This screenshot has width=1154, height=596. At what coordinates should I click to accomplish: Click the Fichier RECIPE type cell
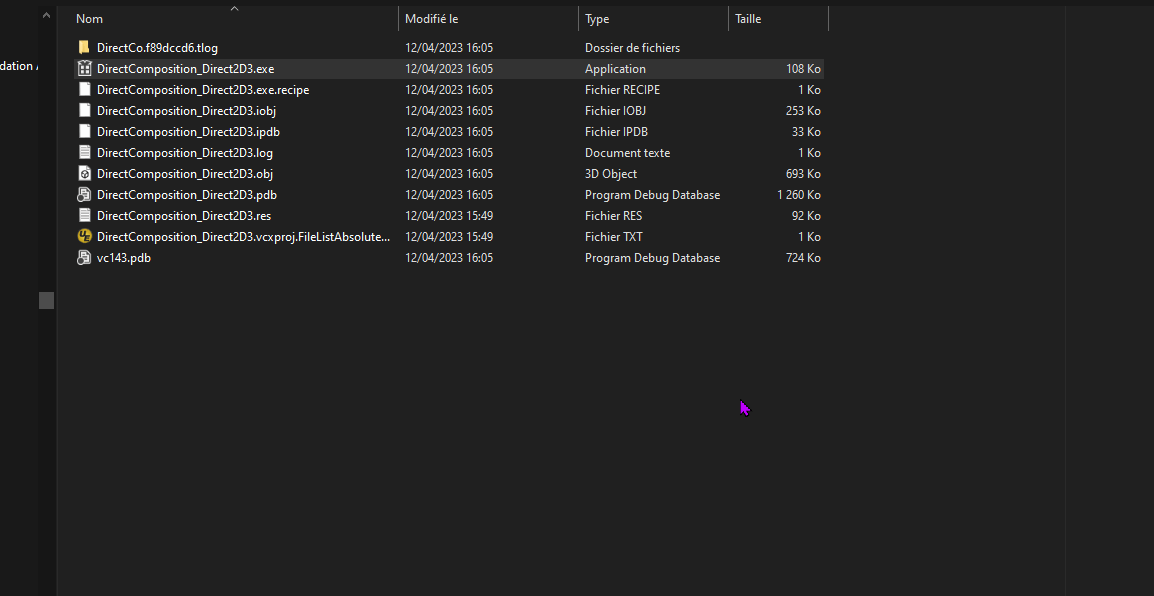click(623, 90)
